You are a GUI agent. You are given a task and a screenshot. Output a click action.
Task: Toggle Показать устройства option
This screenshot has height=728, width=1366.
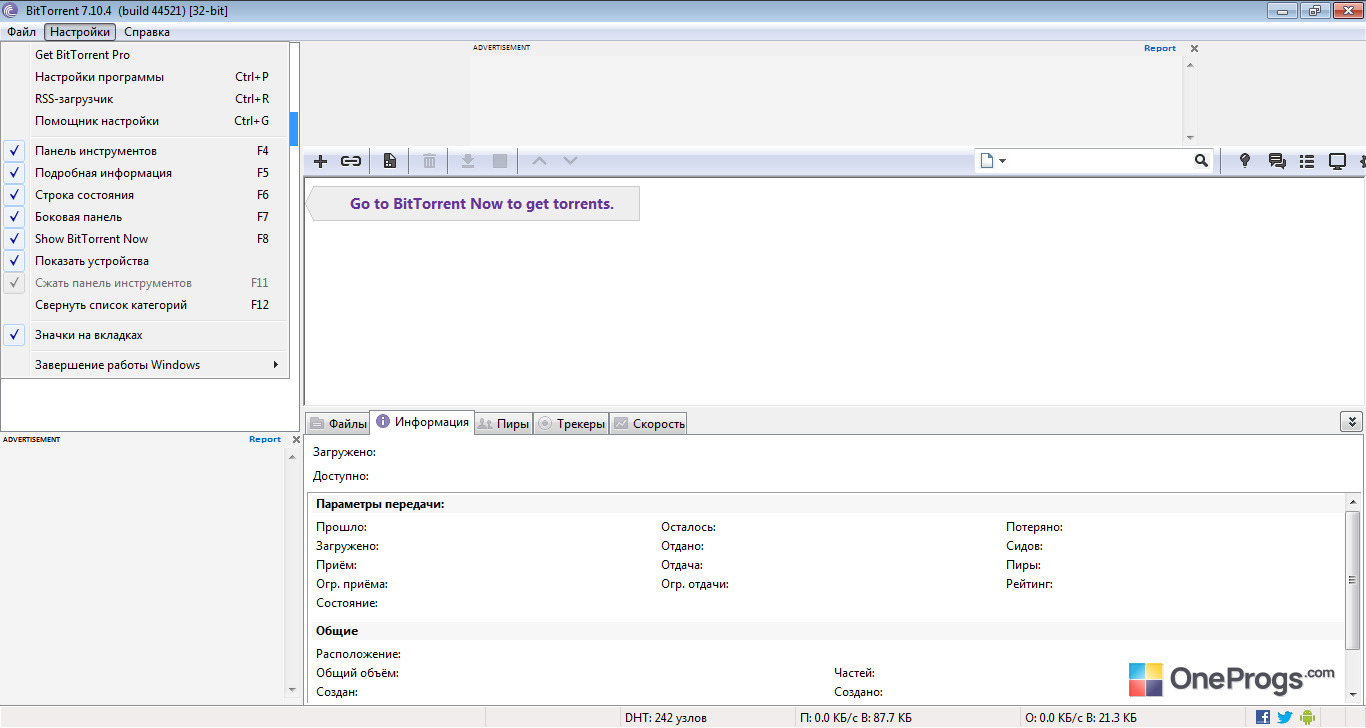[145, 261]
